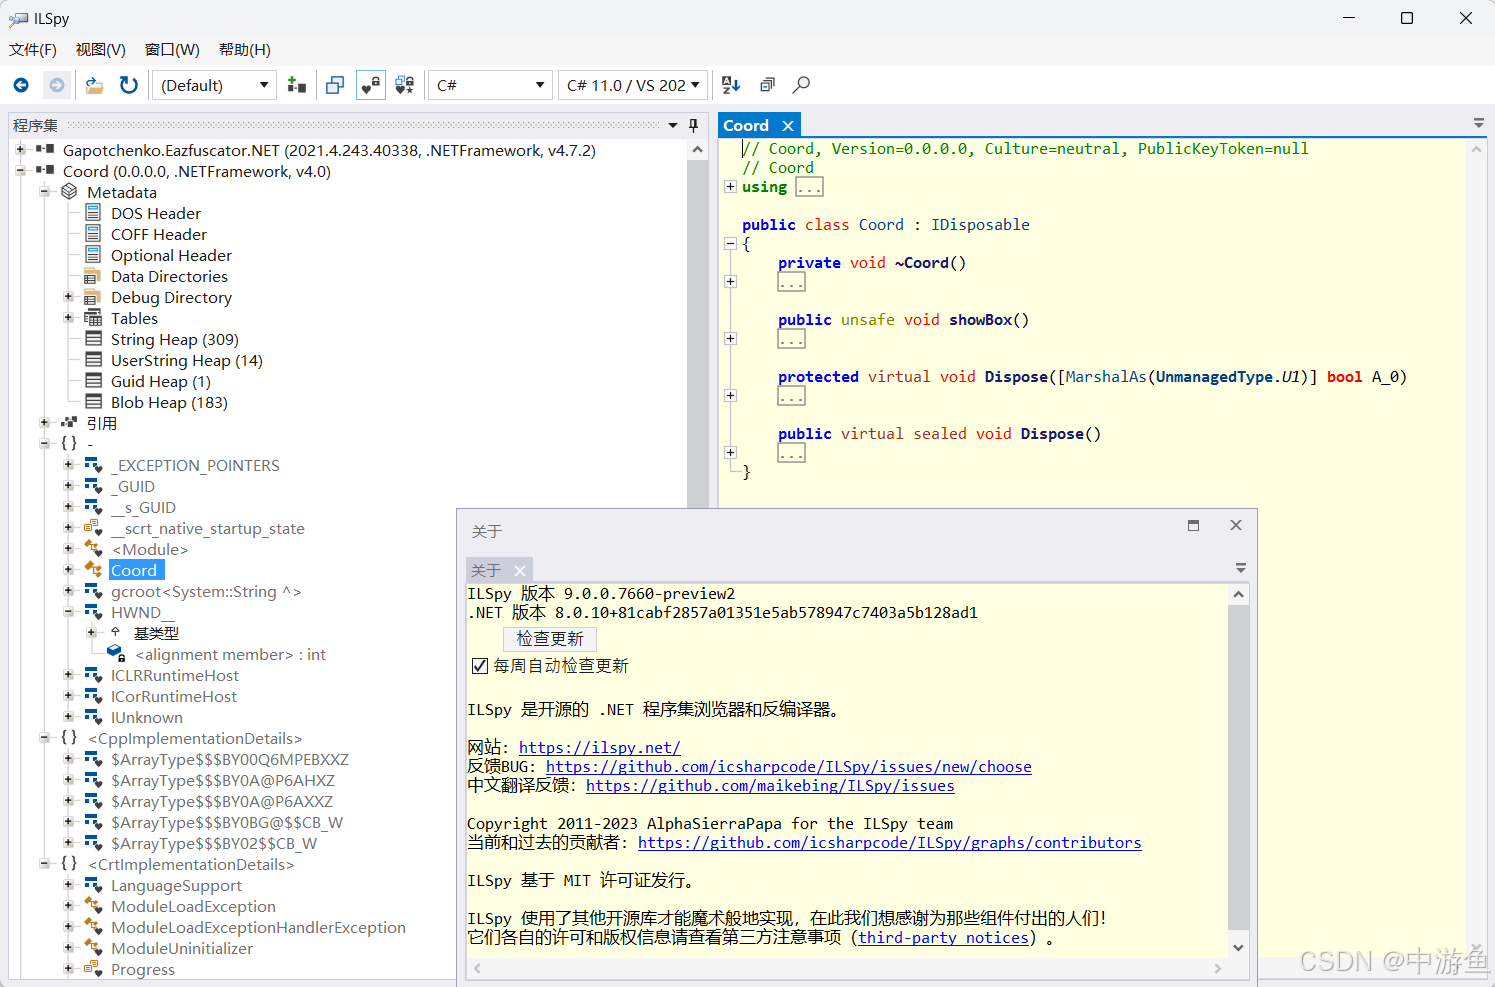This screenshot has width=1495, height=987.
Task: Open the graphs/contributors link
Action: click(889, 842)
